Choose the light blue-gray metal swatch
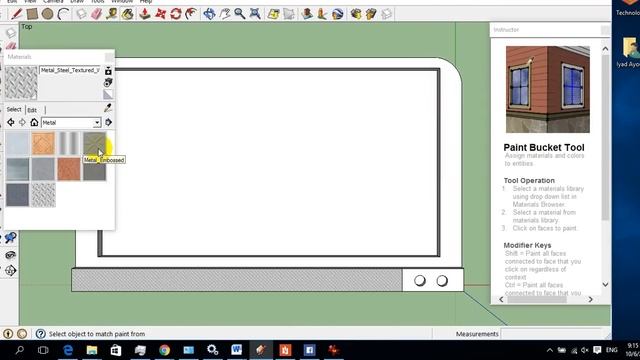This screenshot has width=640, height=360. 18,143
